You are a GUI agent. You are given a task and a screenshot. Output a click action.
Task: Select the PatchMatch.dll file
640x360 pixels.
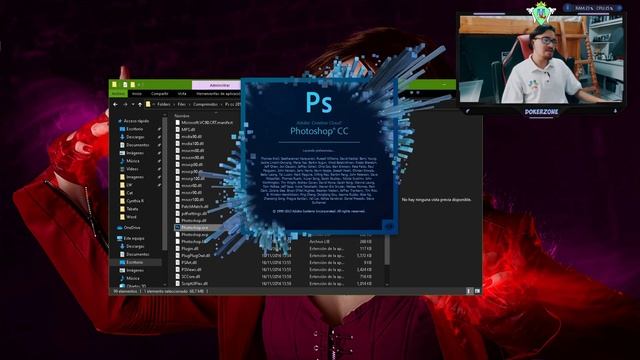(x=195, y=206)
